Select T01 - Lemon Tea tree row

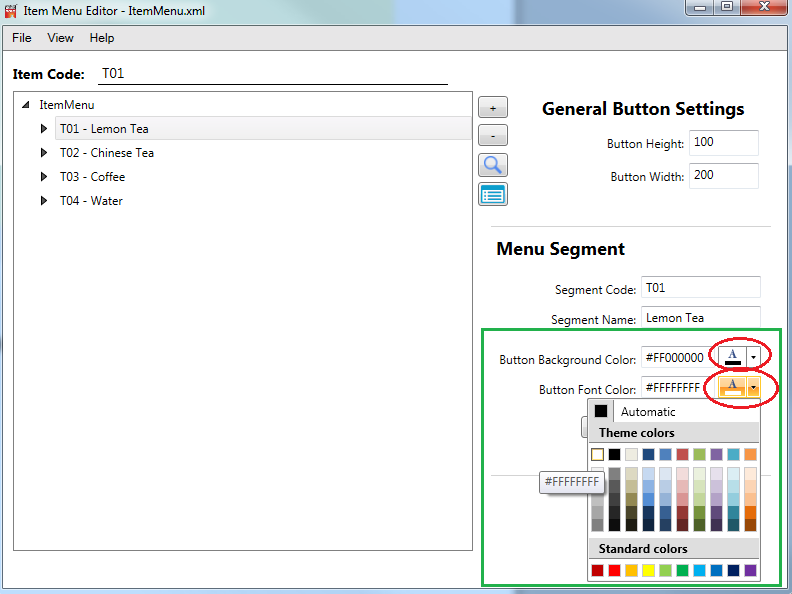click(263, 129)
